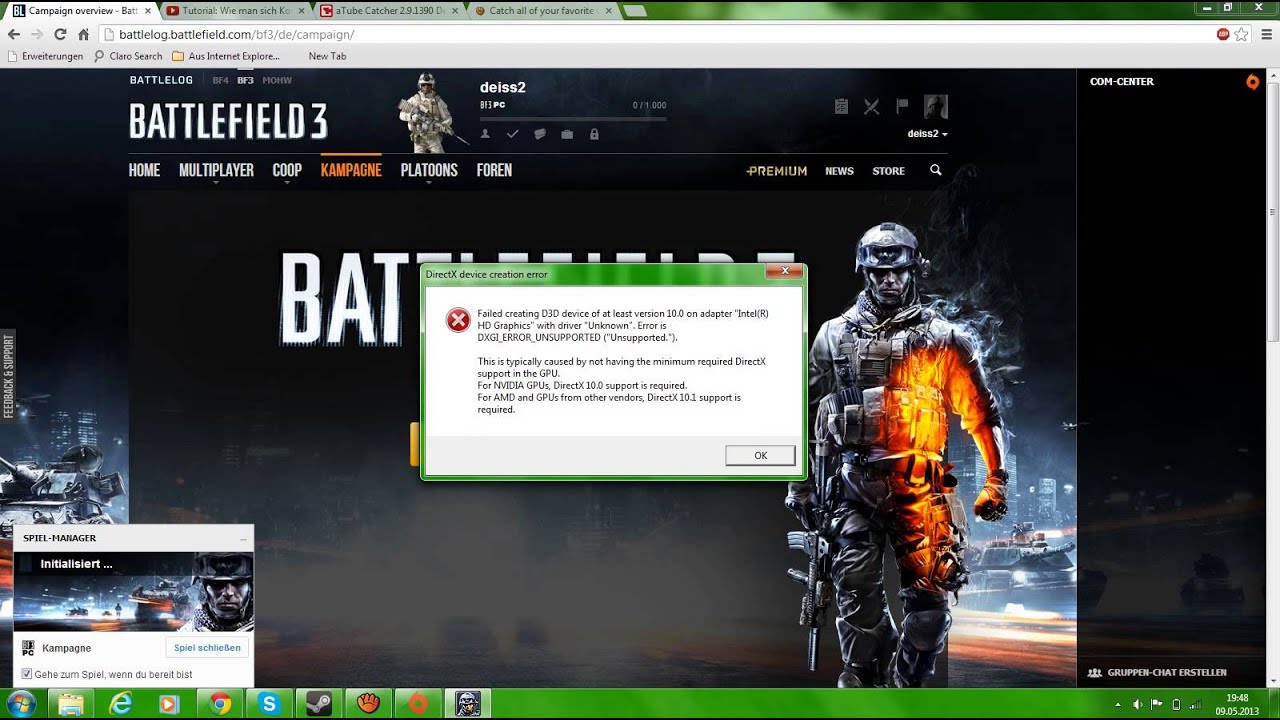The image size is (1280, 720).
Task: Open the NEWS link
Action: tap(839, 171)
